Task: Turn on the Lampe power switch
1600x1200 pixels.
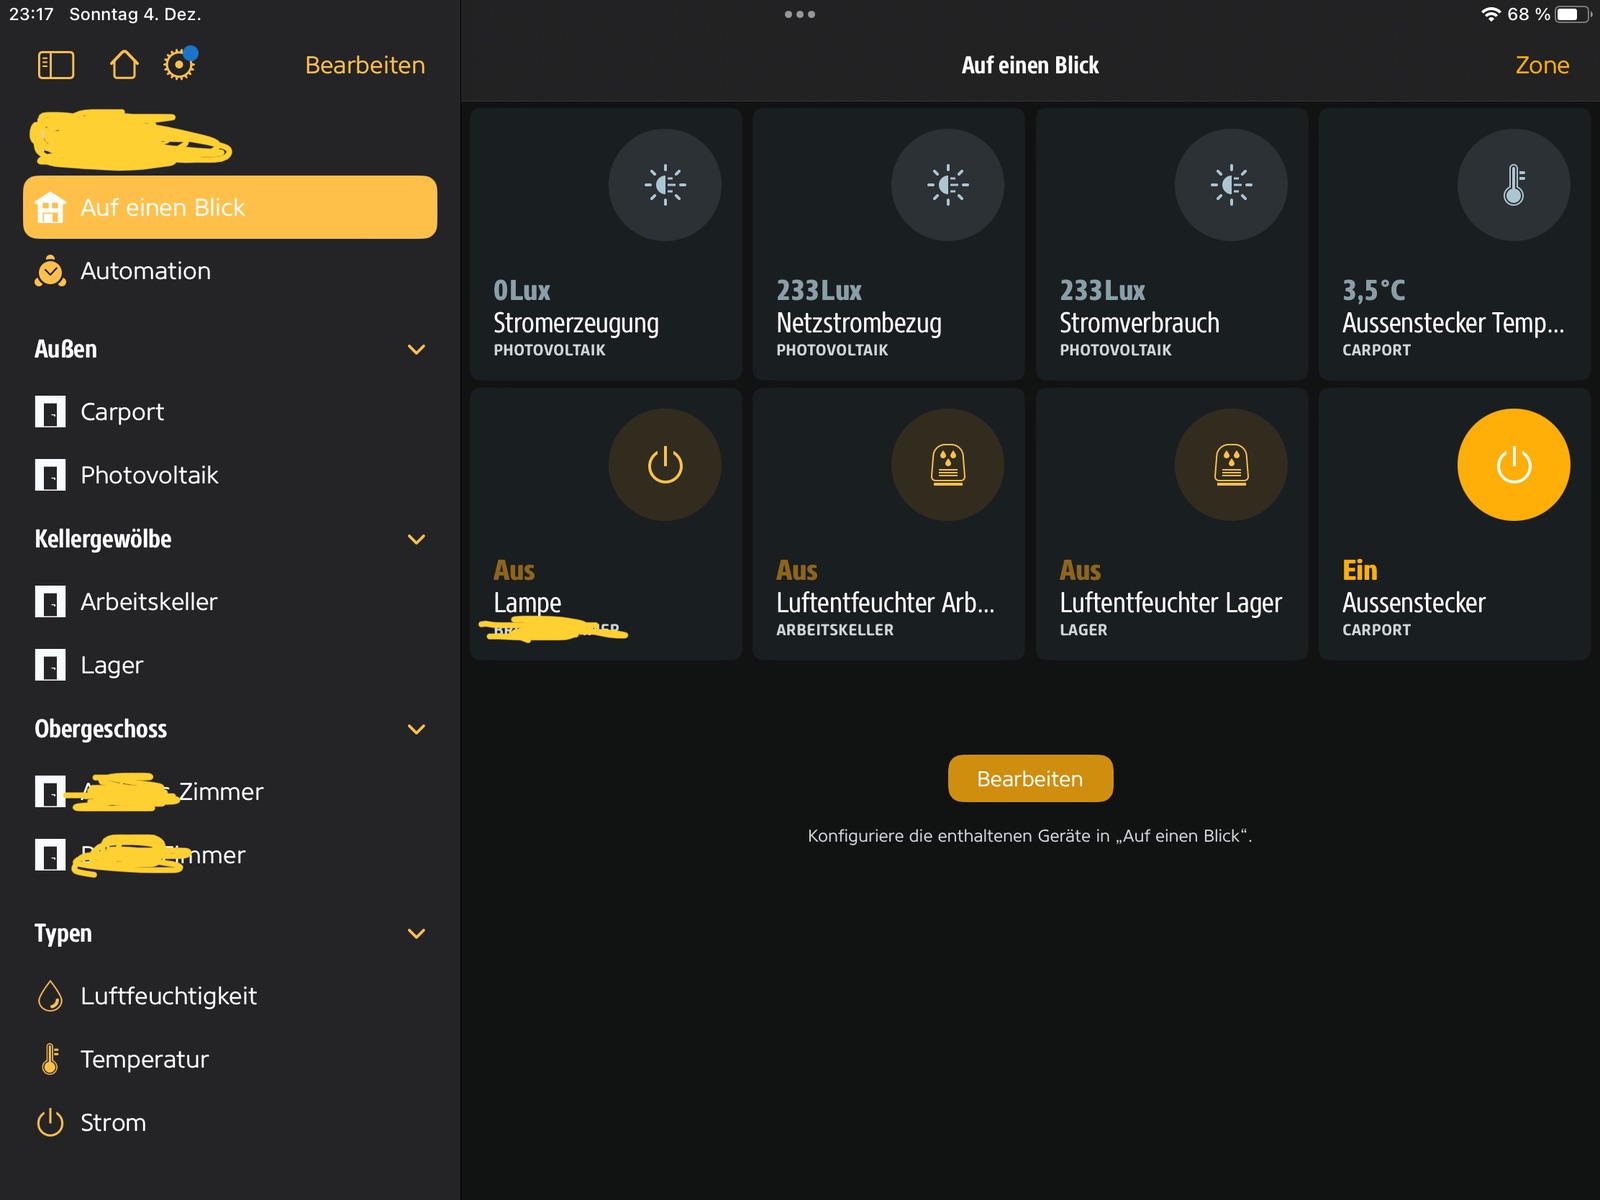Action: pos(664,465)
